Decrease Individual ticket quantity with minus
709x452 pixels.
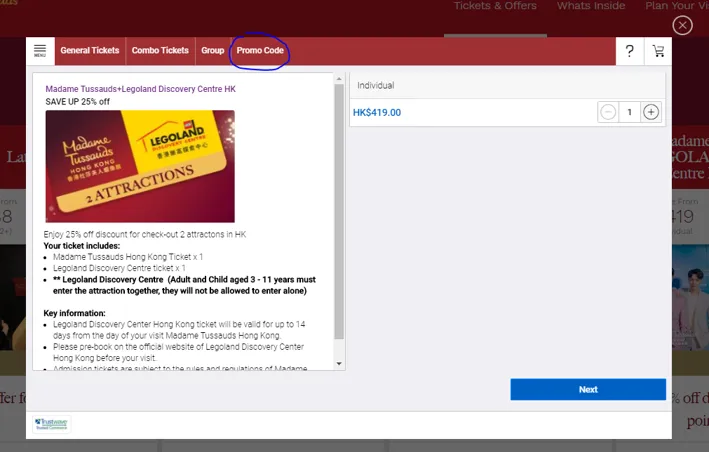(x=608, y=112)
